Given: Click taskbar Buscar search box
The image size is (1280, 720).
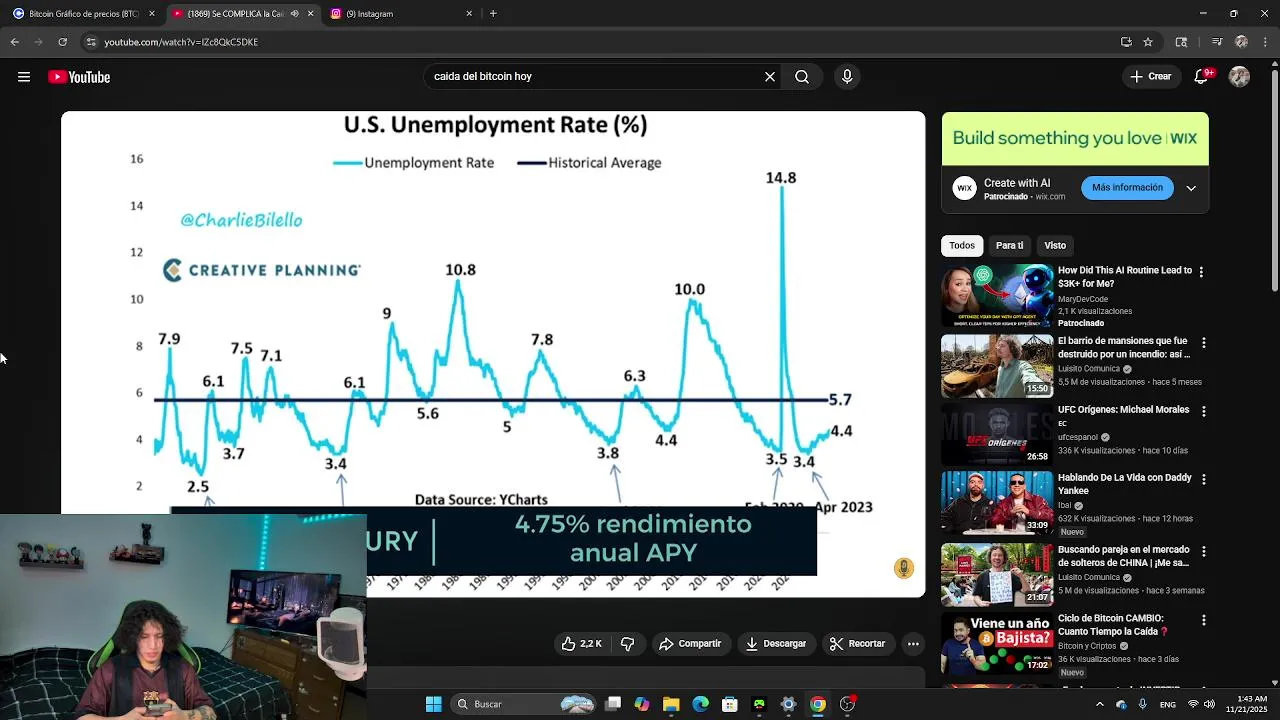Looking at the screenshot, I should pos(524,704).
